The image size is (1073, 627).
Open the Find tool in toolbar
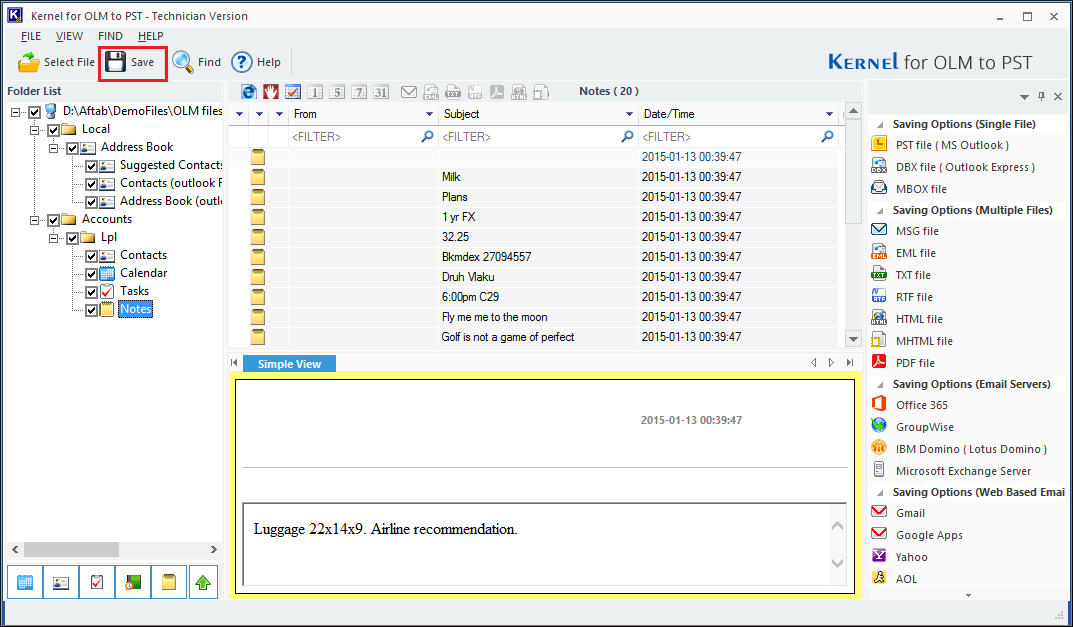[196, 62]
